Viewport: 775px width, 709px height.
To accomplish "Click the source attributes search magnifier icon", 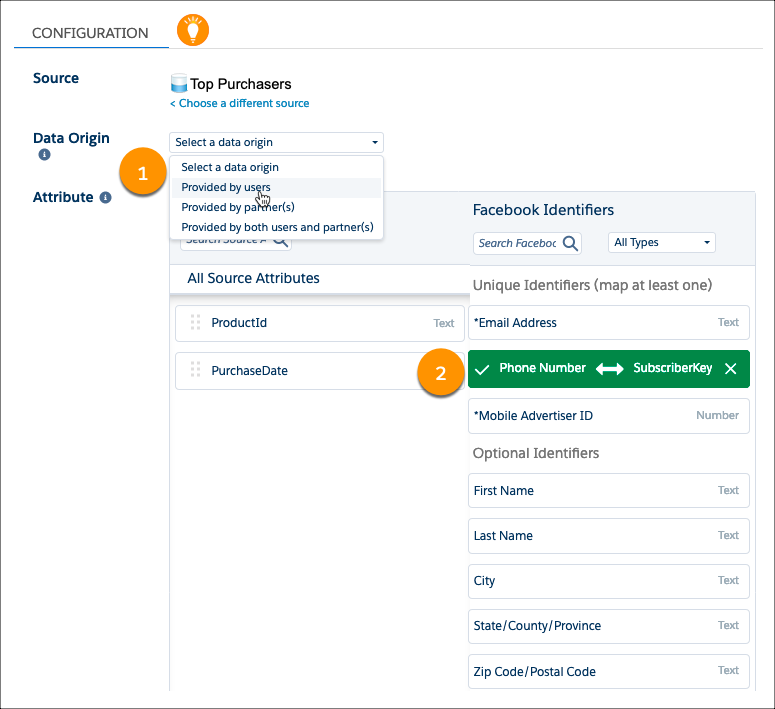I will pos(280,241).
